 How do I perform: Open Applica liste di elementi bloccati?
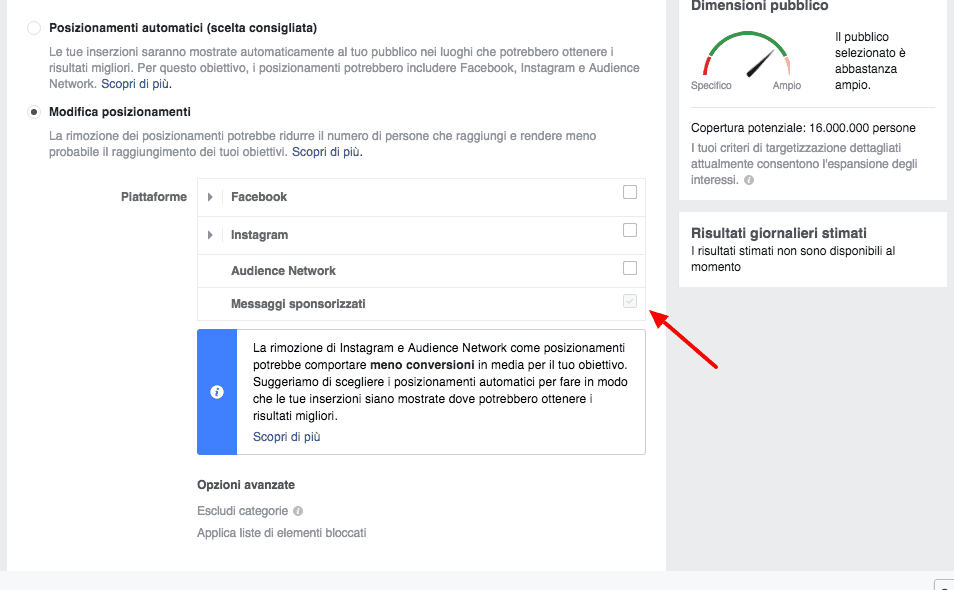(x=282, y=533)
